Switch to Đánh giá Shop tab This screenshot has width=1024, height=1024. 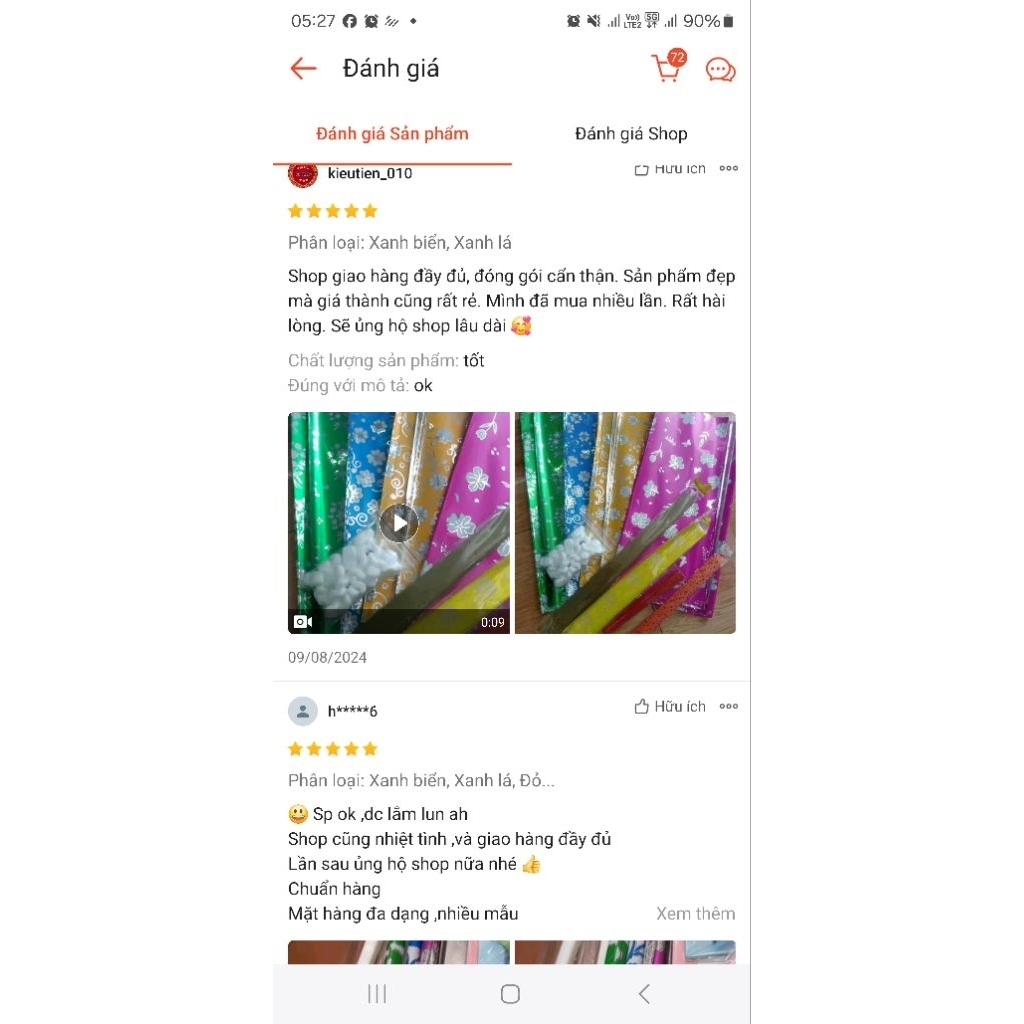pyautogui.click(x=631, y=134)
